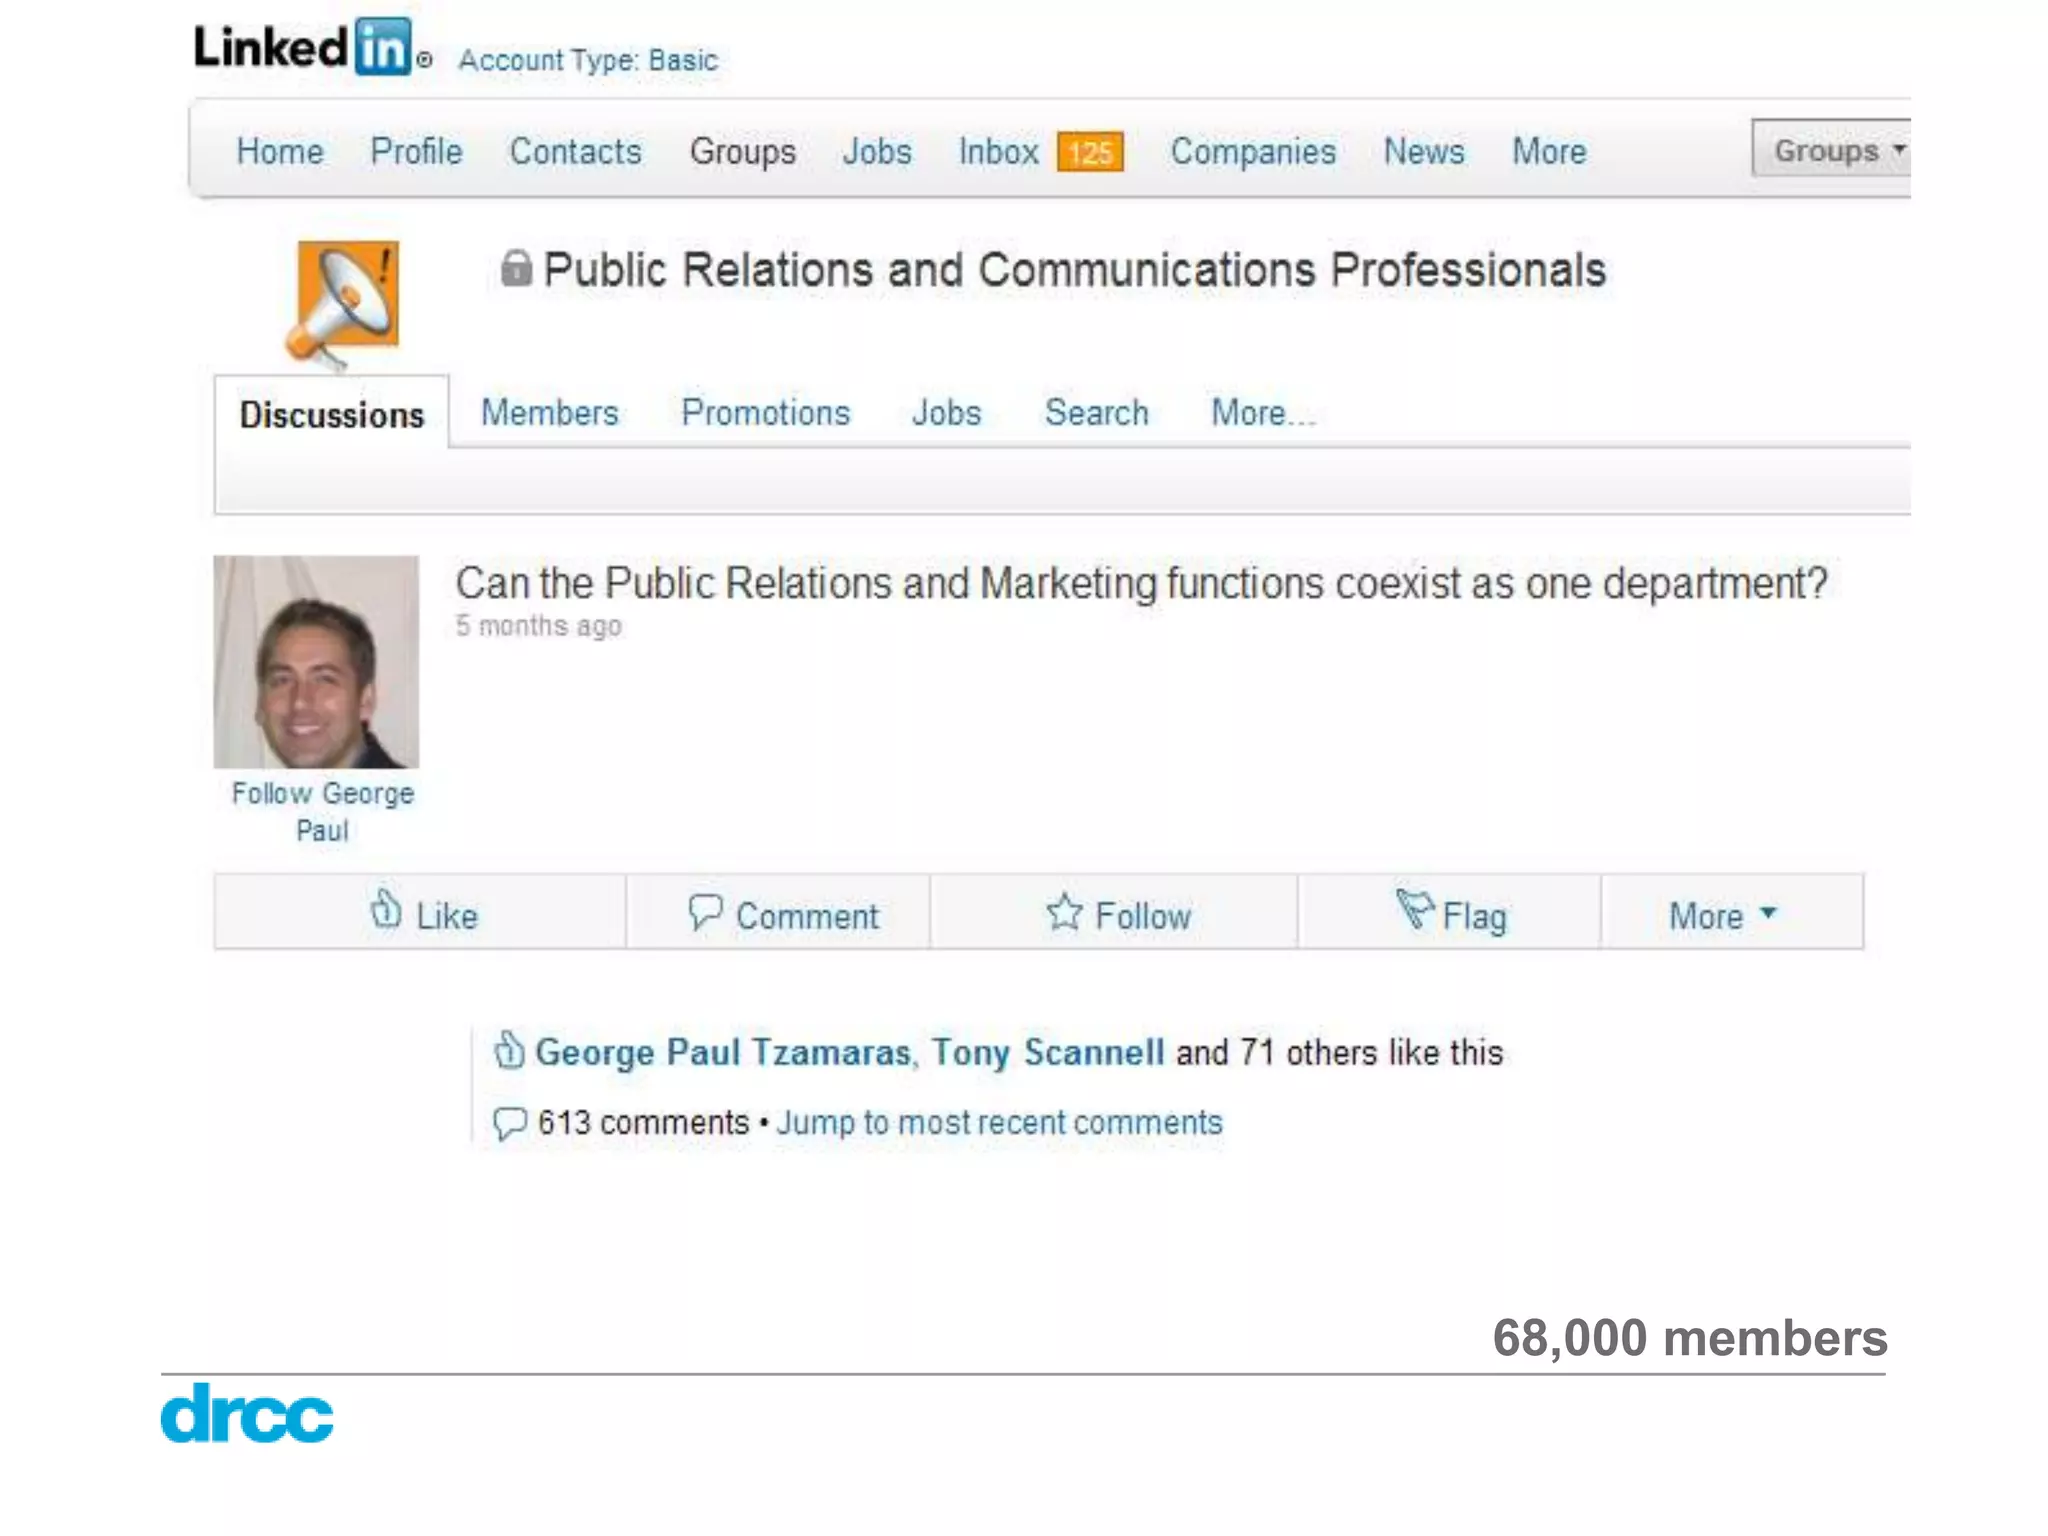Screen dimensions: 2048x1536
Task: Click the thumbs-up Like button
Action: coord(421,914)
